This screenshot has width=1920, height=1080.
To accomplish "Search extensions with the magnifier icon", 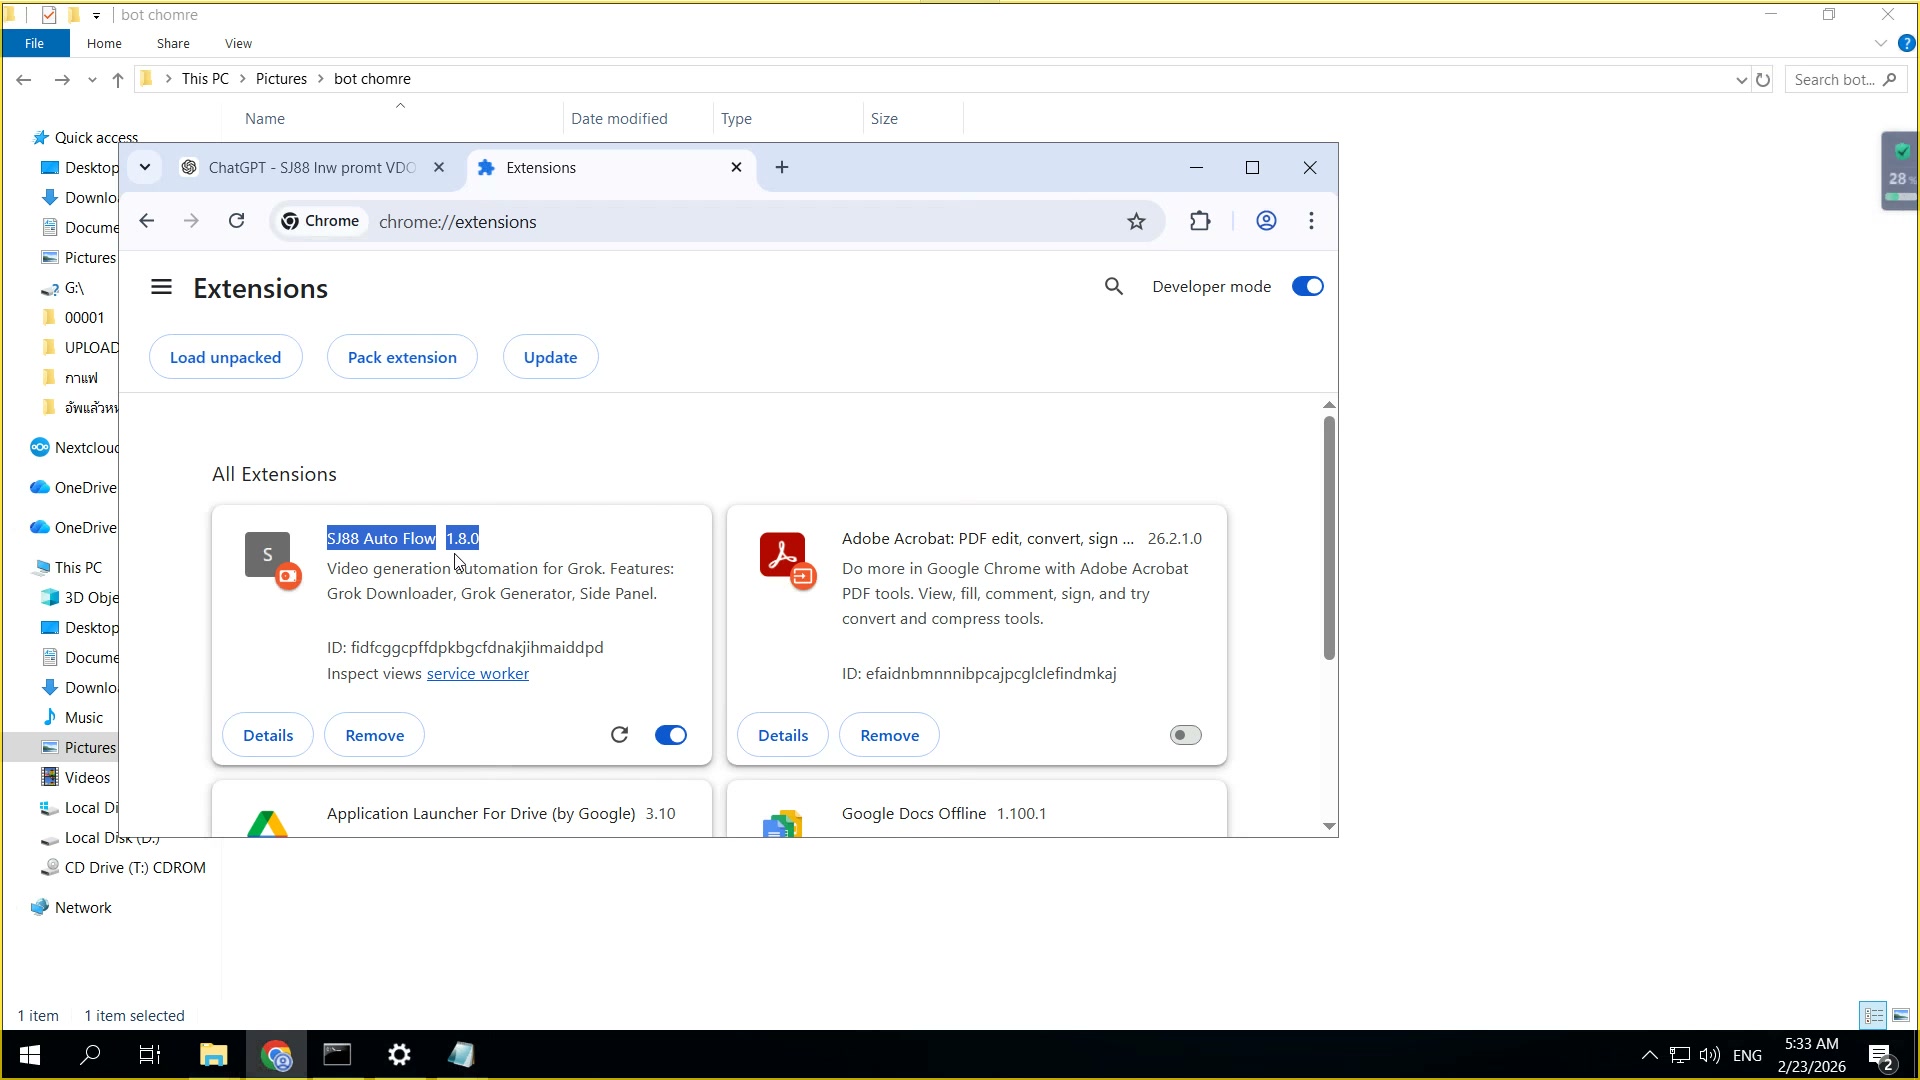I will coord(1113,287).
